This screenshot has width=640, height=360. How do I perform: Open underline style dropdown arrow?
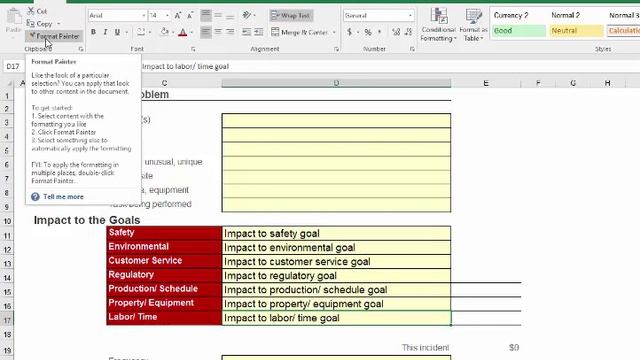(127, 32)
